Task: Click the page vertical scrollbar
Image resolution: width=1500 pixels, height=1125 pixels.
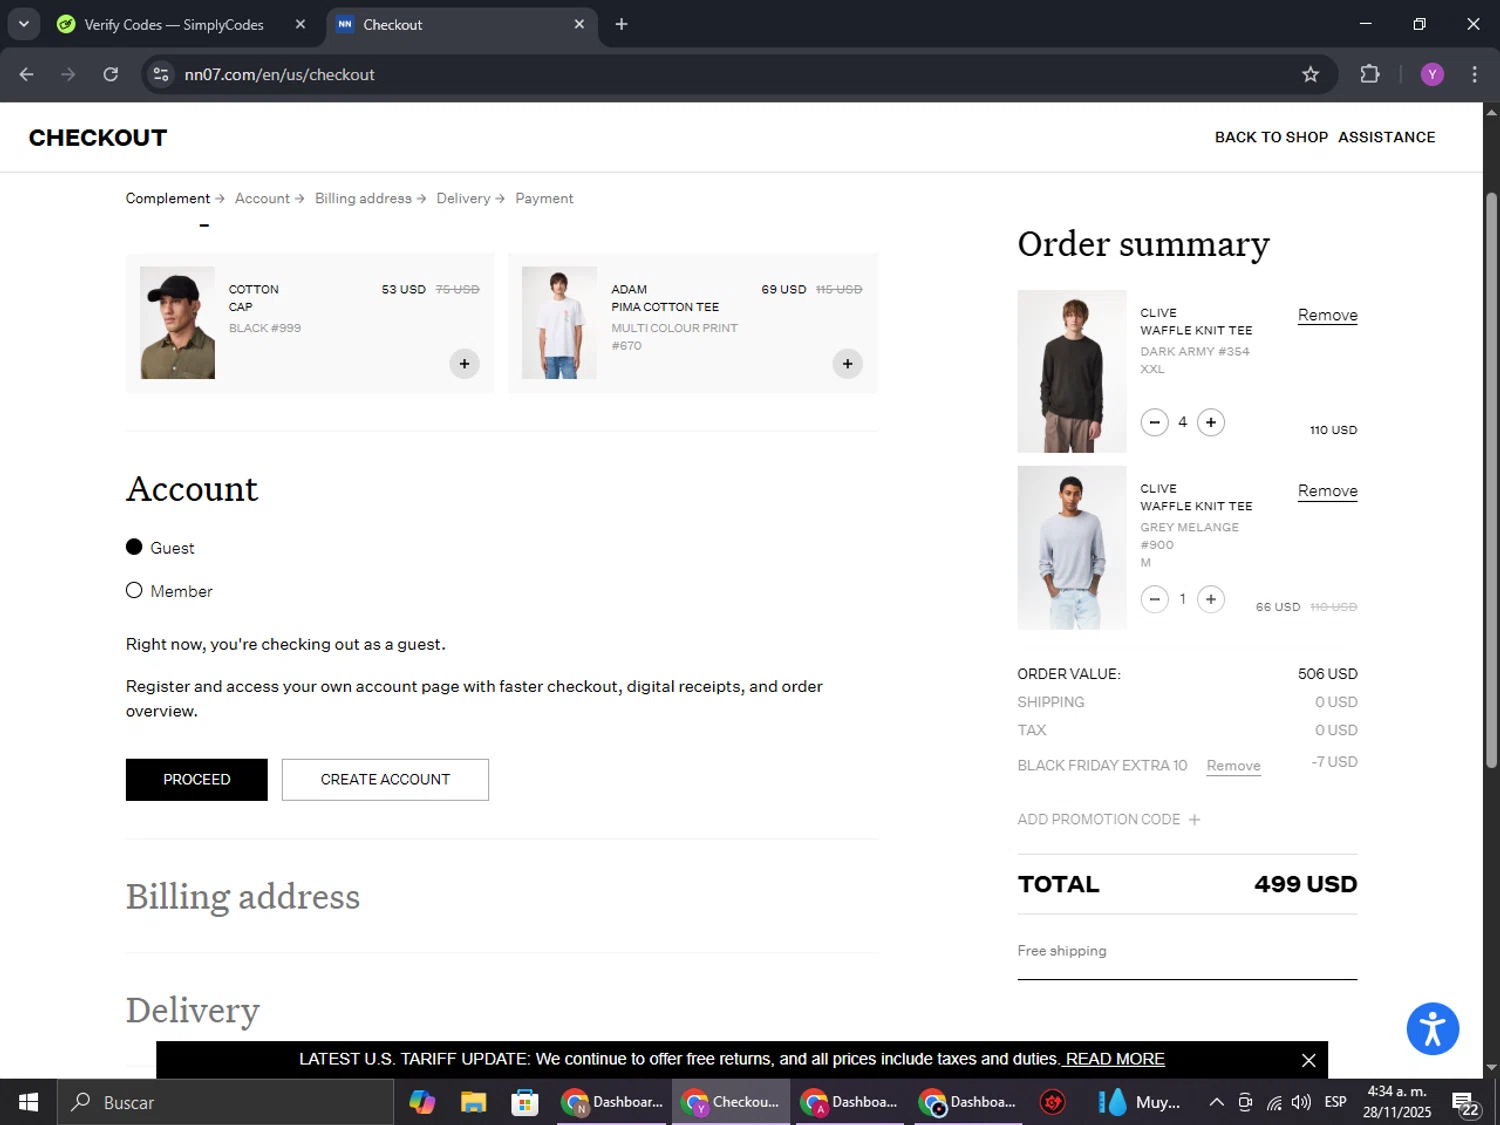Action: [x=1491, y=480]
